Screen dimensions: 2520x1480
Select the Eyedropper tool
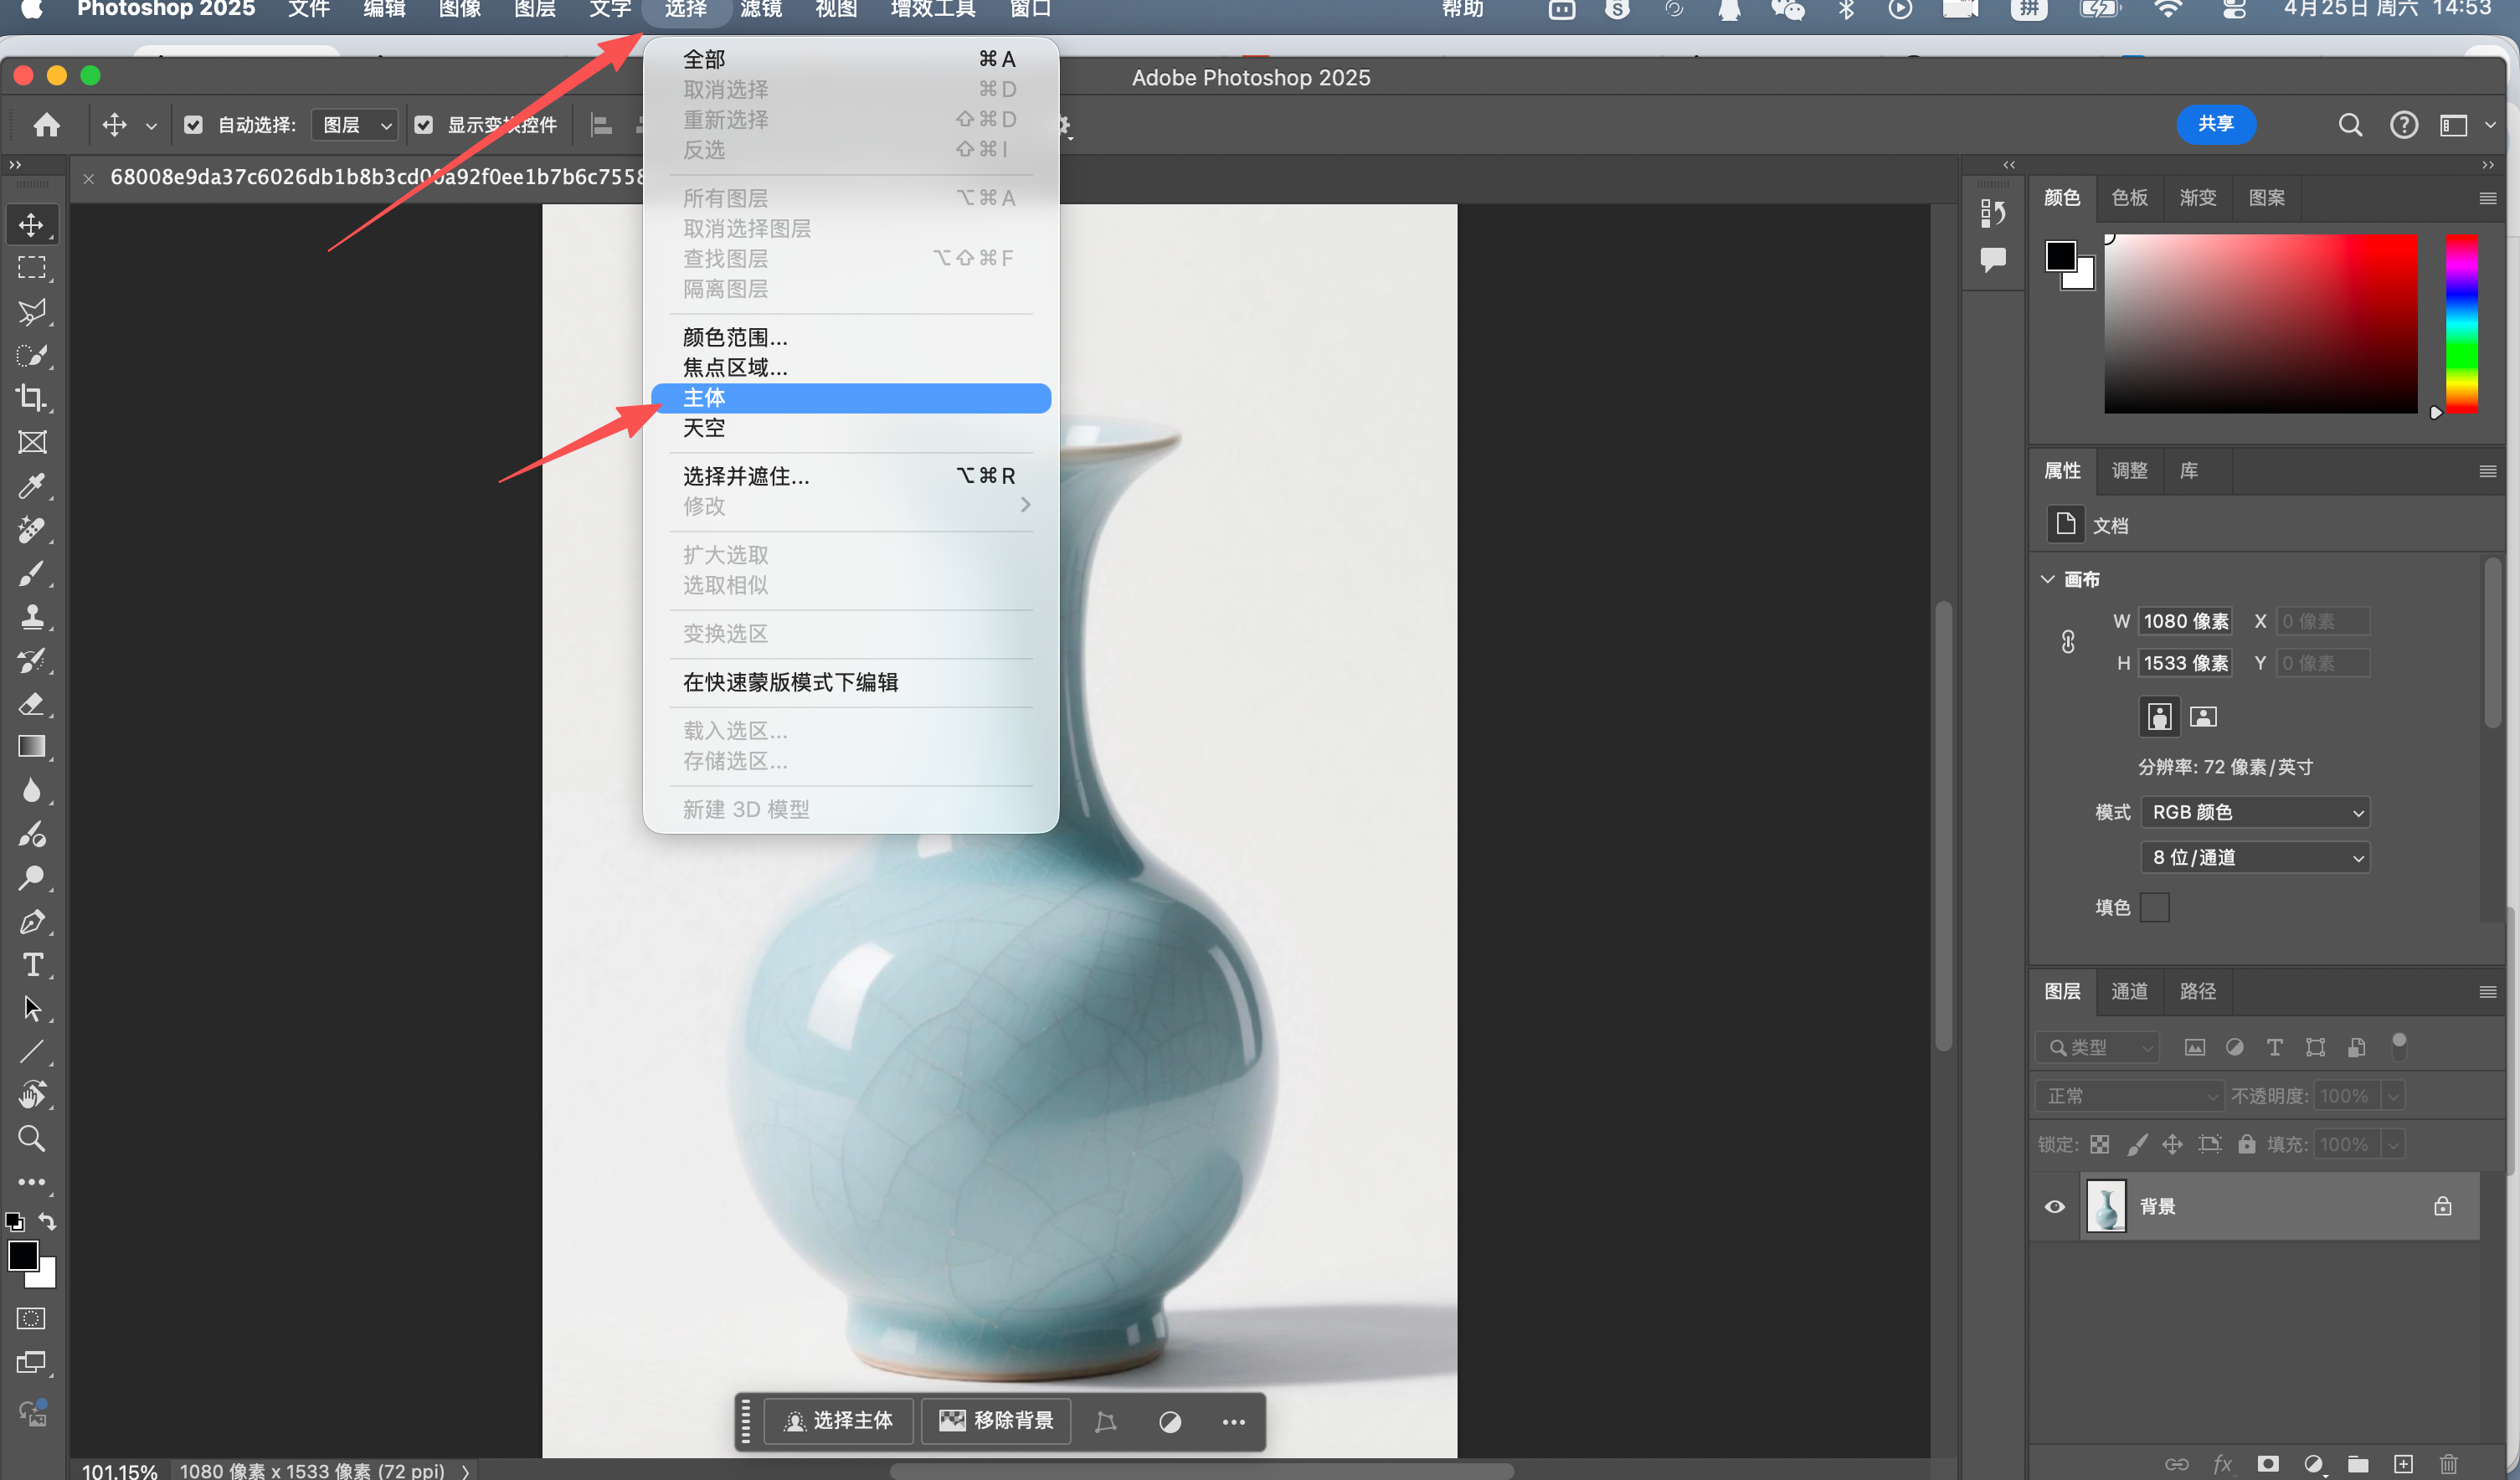coord(31,486)
